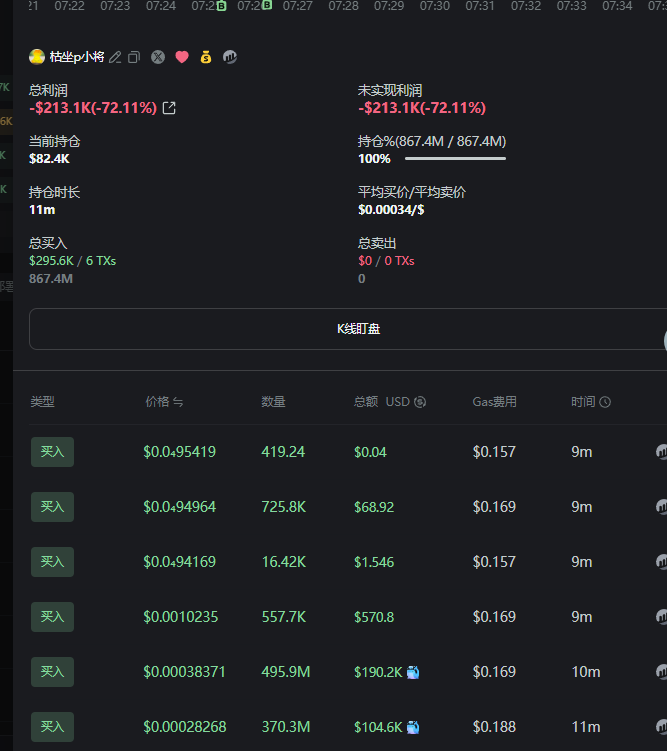Click the 类型 column header
The height and width of the screenshot is (751, 667).
(x=42, y=402)
